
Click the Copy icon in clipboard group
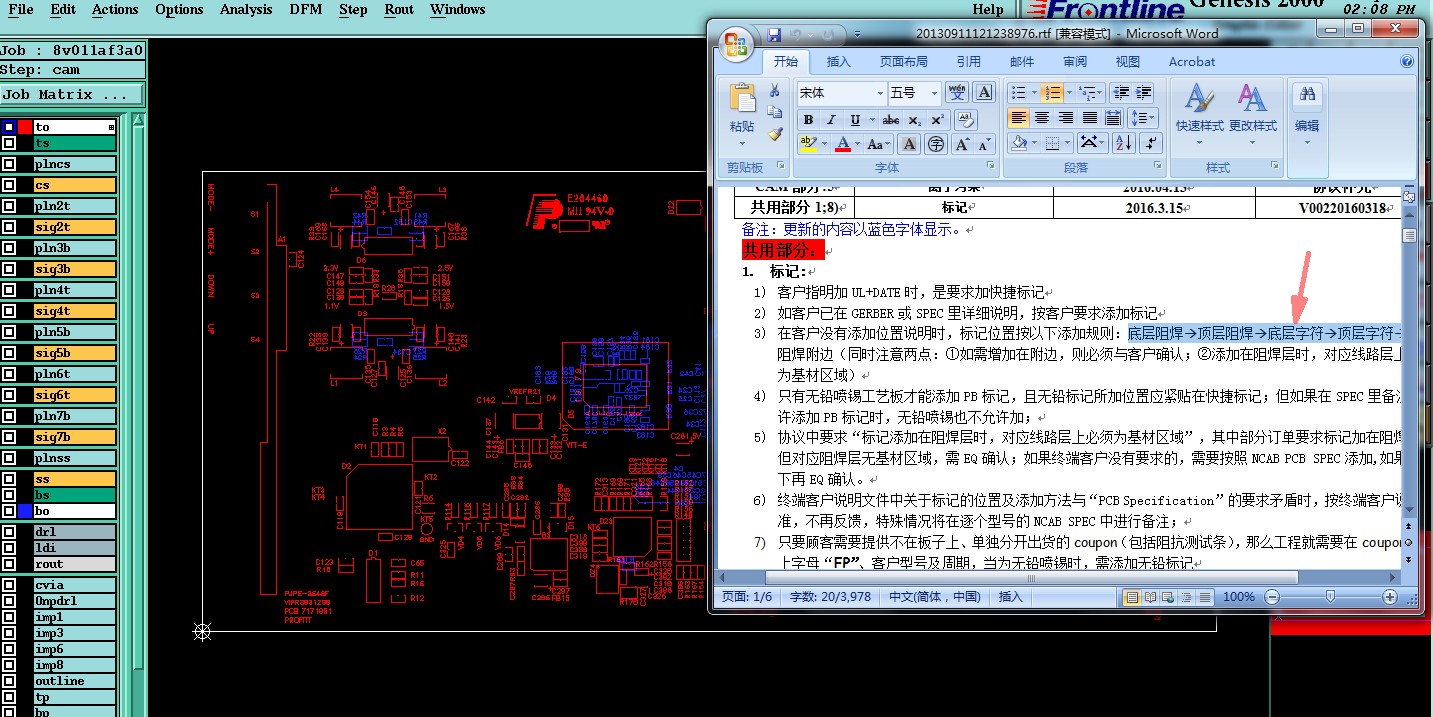[774, 113]
